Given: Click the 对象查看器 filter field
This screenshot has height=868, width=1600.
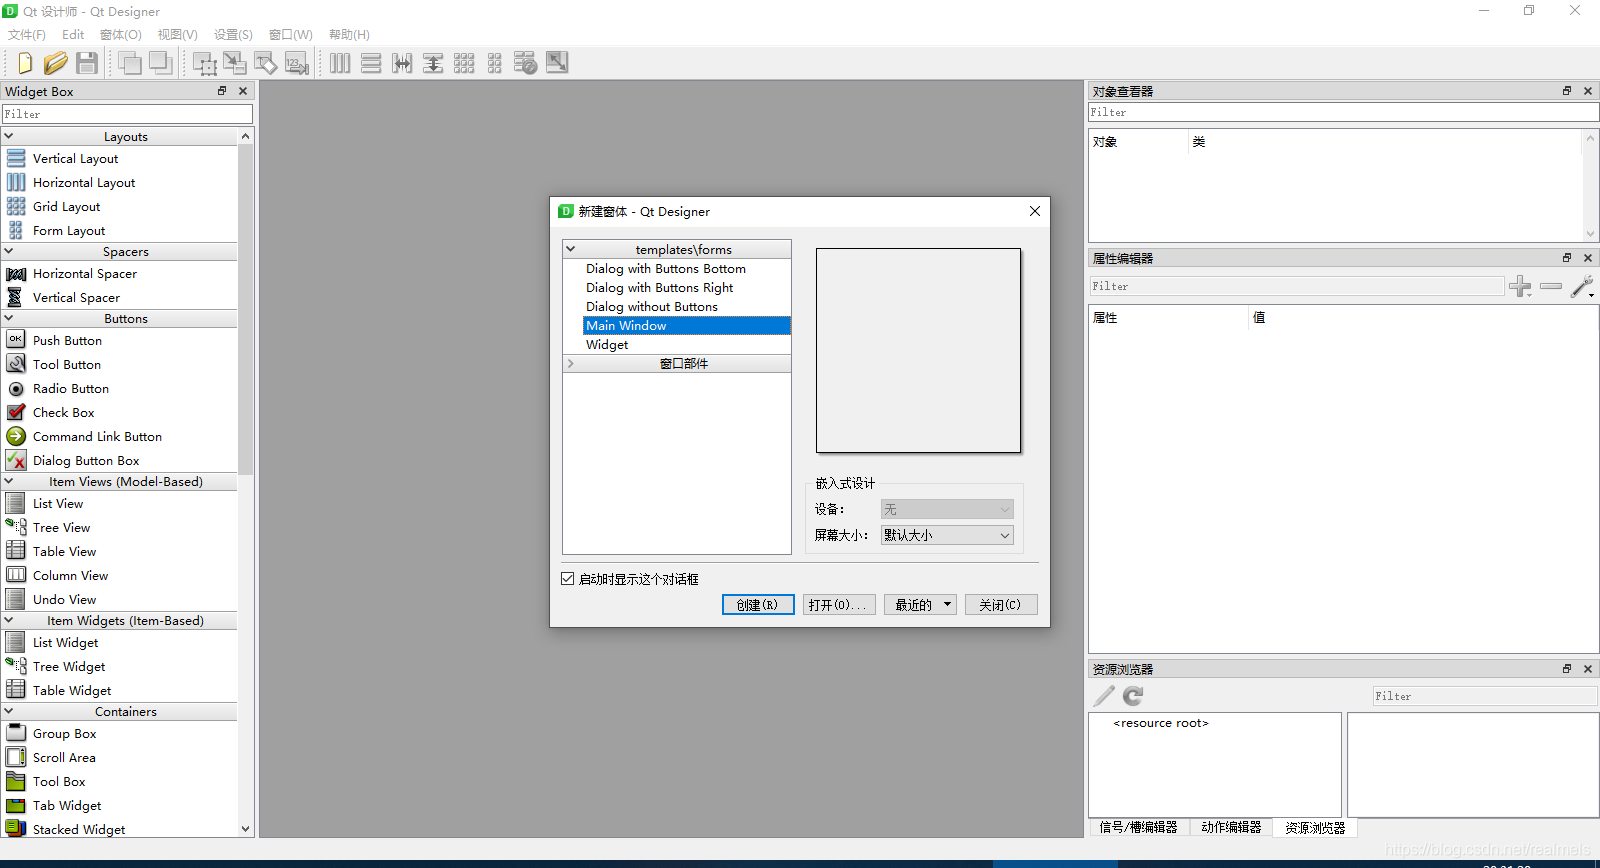Looking at the screenshot, I should (x=1343, y=112).
